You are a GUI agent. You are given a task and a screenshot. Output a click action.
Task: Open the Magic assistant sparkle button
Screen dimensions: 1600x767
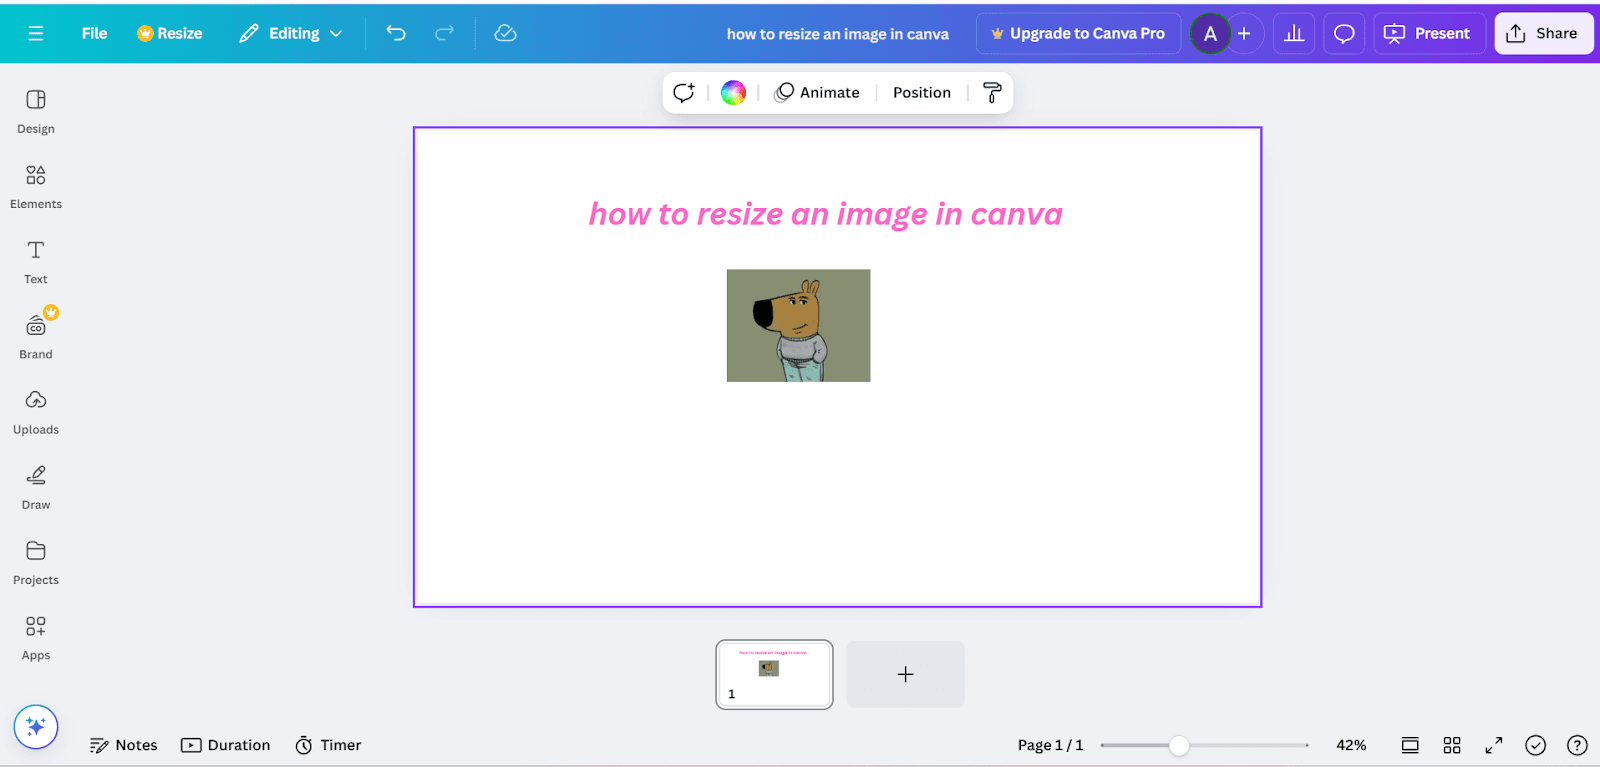click(x=36, y=727)
